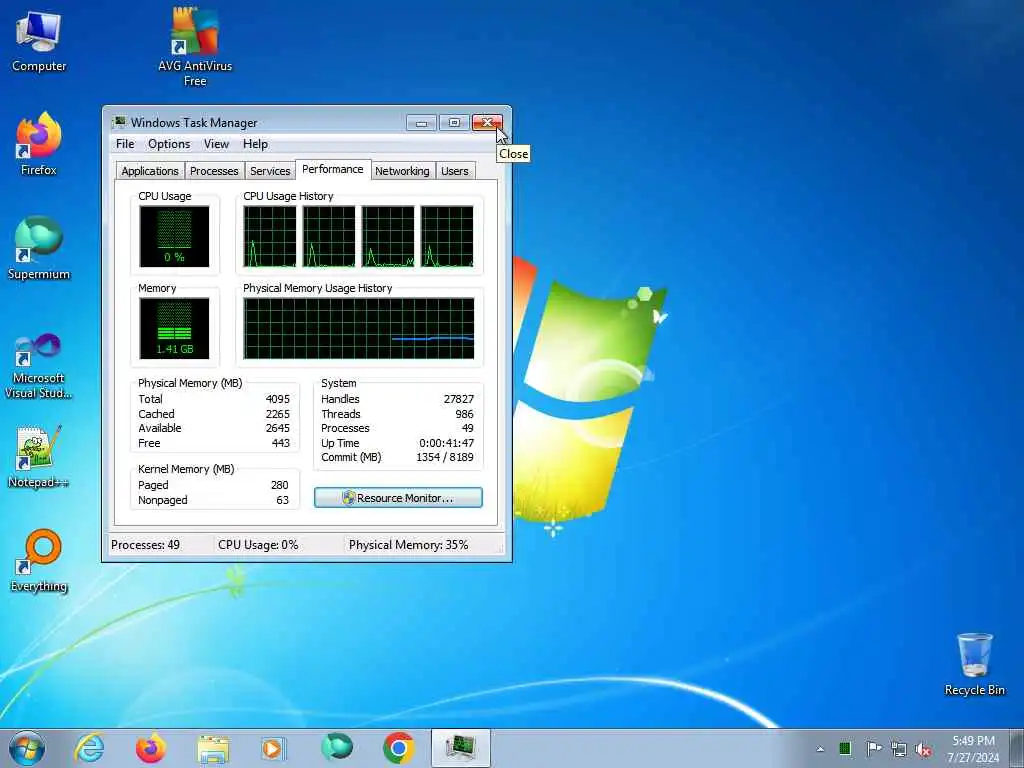Open Windows Explorer from the taskbar

pyautogui.click(x=213, y=748)
